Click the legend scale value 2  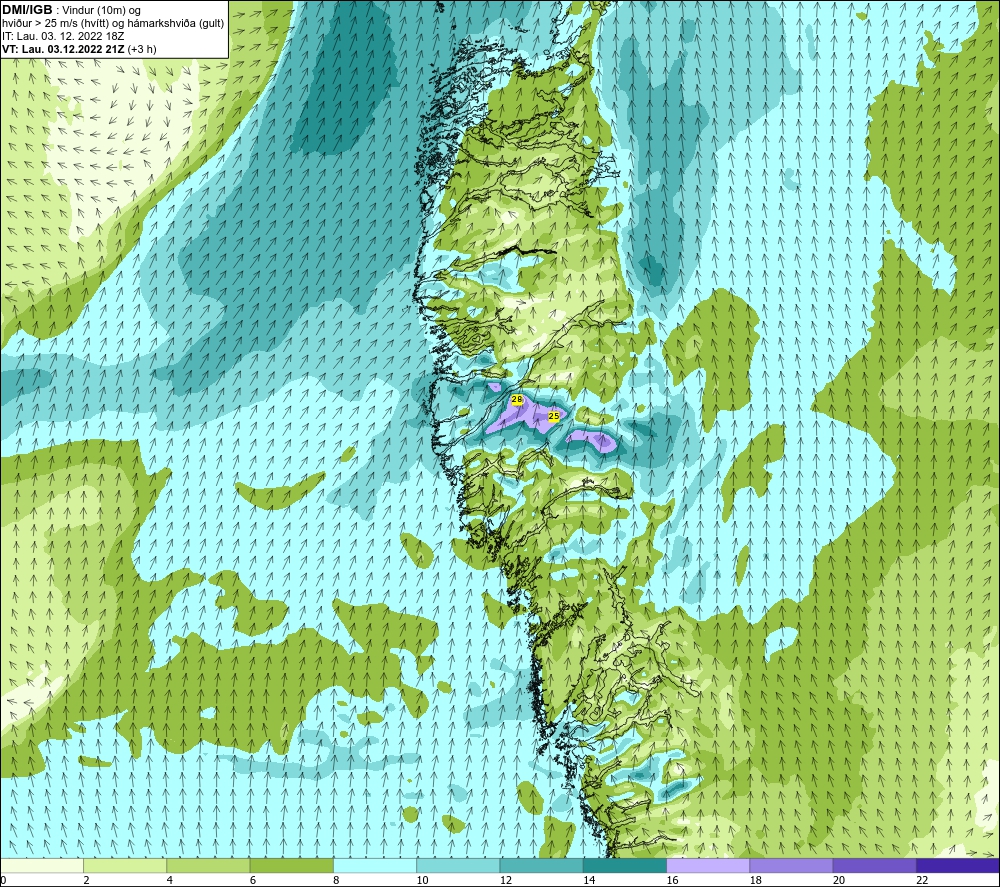pyautogui.click(x=86, y=880)
